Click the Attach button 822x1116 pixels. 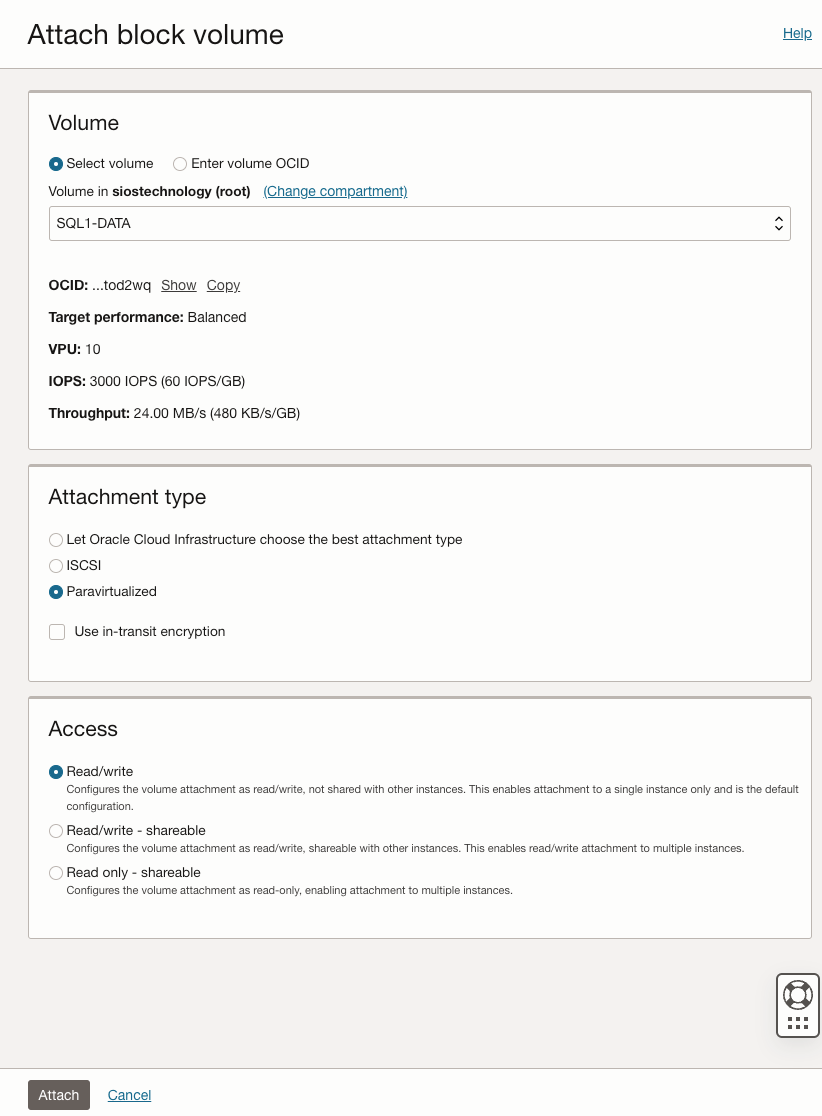coord(59,1095)
